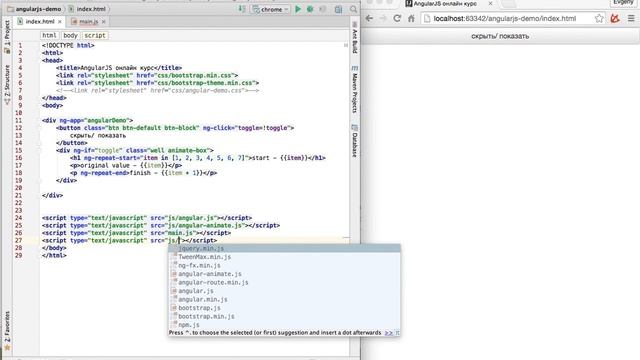Choose angular-route.min.js from autocomplete list
This screenshot has height=360, width=640.
(284, 282)
